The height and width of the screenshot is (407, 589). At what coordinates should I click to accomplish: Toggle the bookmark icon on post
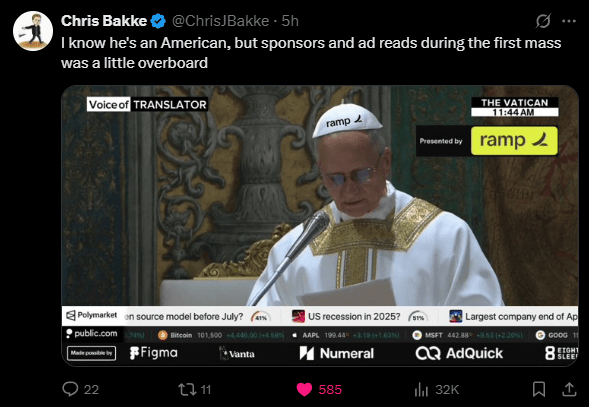(539, 389)
